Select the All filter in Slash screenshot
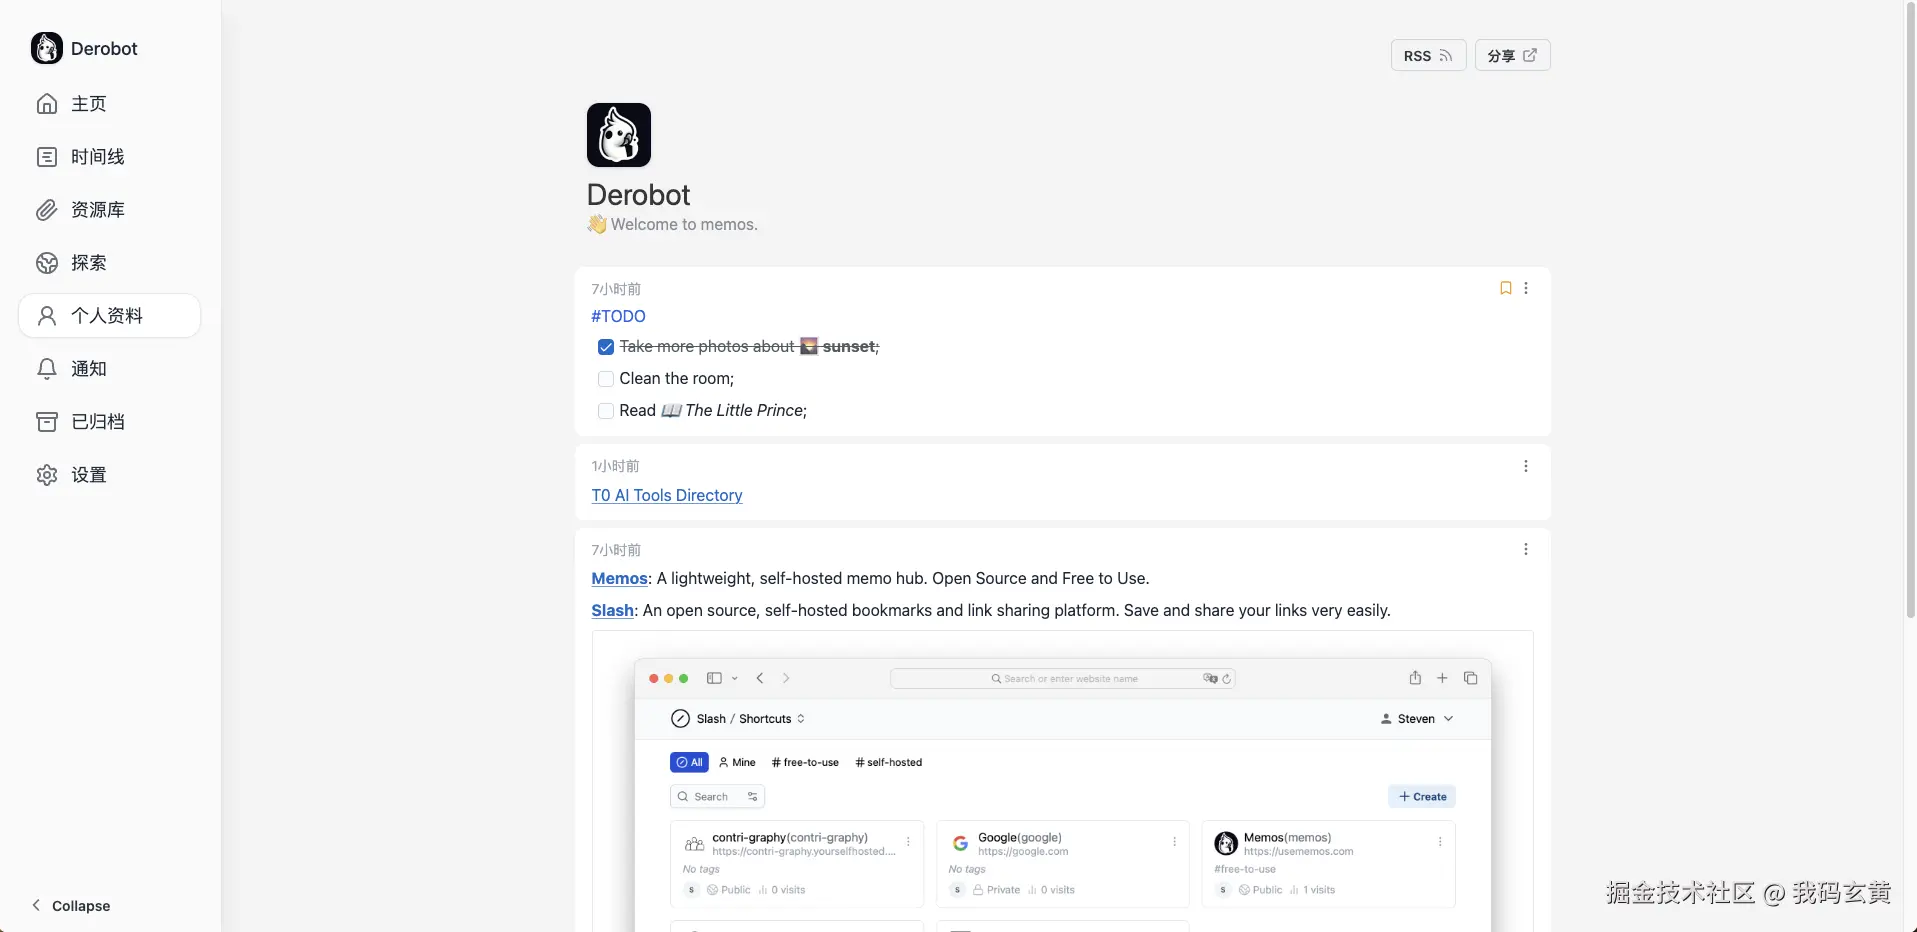The image size is (1917, 932). [689, 762]
